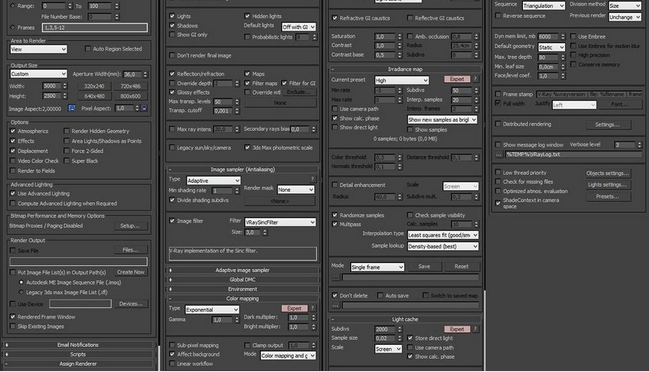Screen dimensions: 649x372
Task: Expand the Global DMC rollout
Action: pos(243,280)
